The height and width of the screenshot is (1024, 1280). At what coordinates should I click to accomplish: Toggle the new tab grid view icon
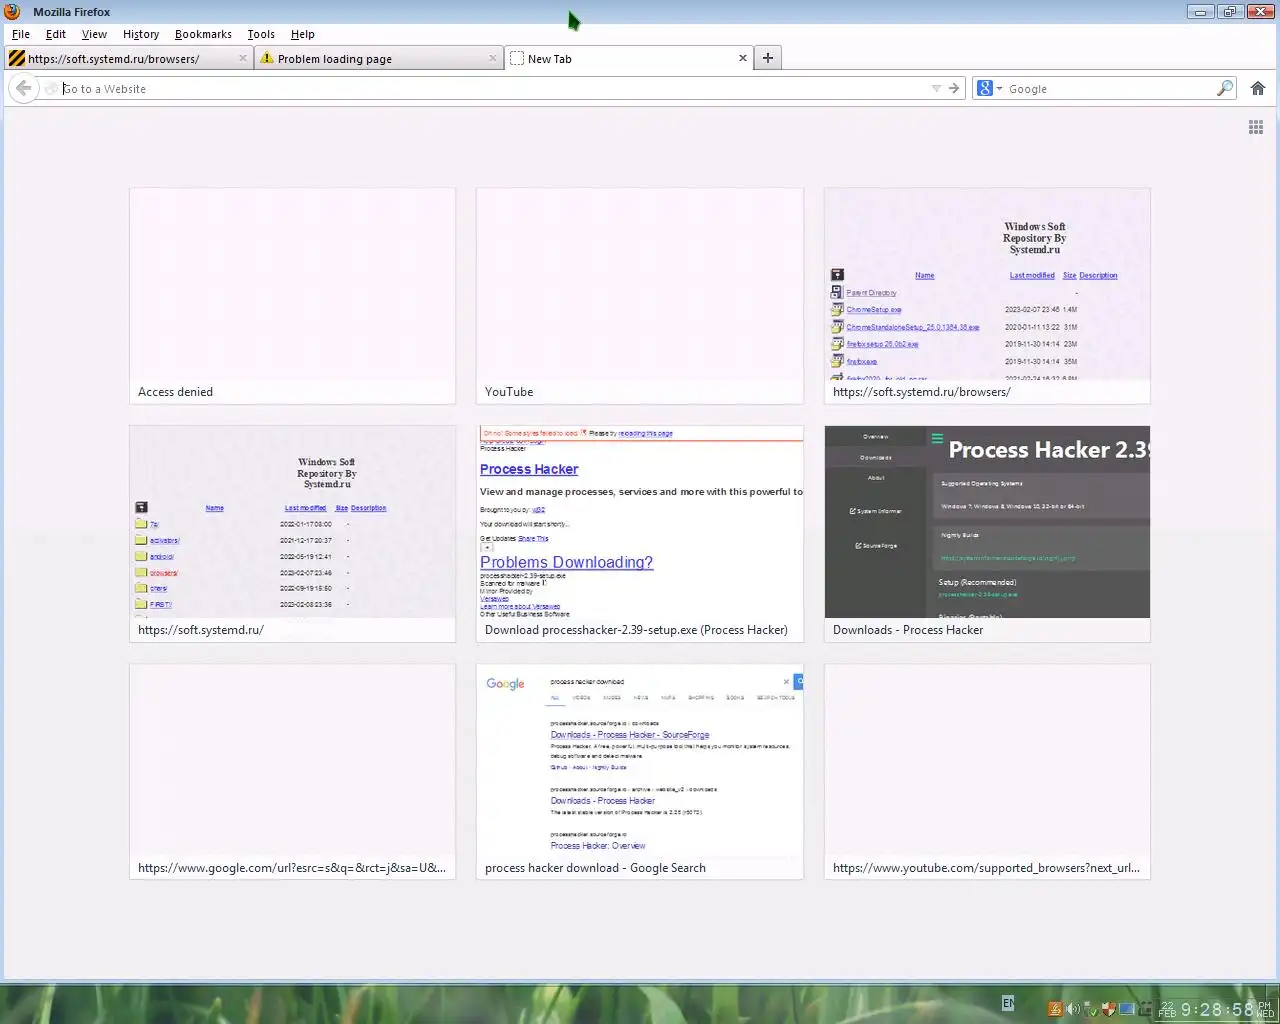pyautogui.click(x=1256, y=127)
